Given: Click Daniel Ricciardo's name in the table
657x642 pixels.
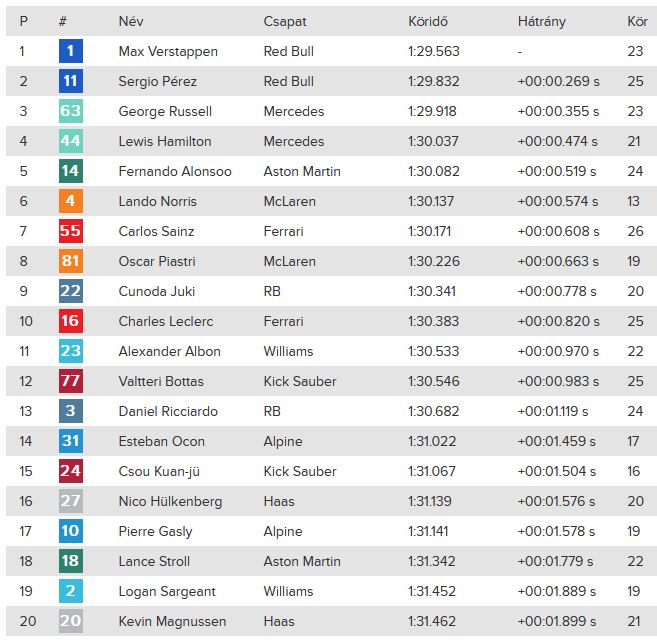Looking at the screenshot, I should [168, 411].
